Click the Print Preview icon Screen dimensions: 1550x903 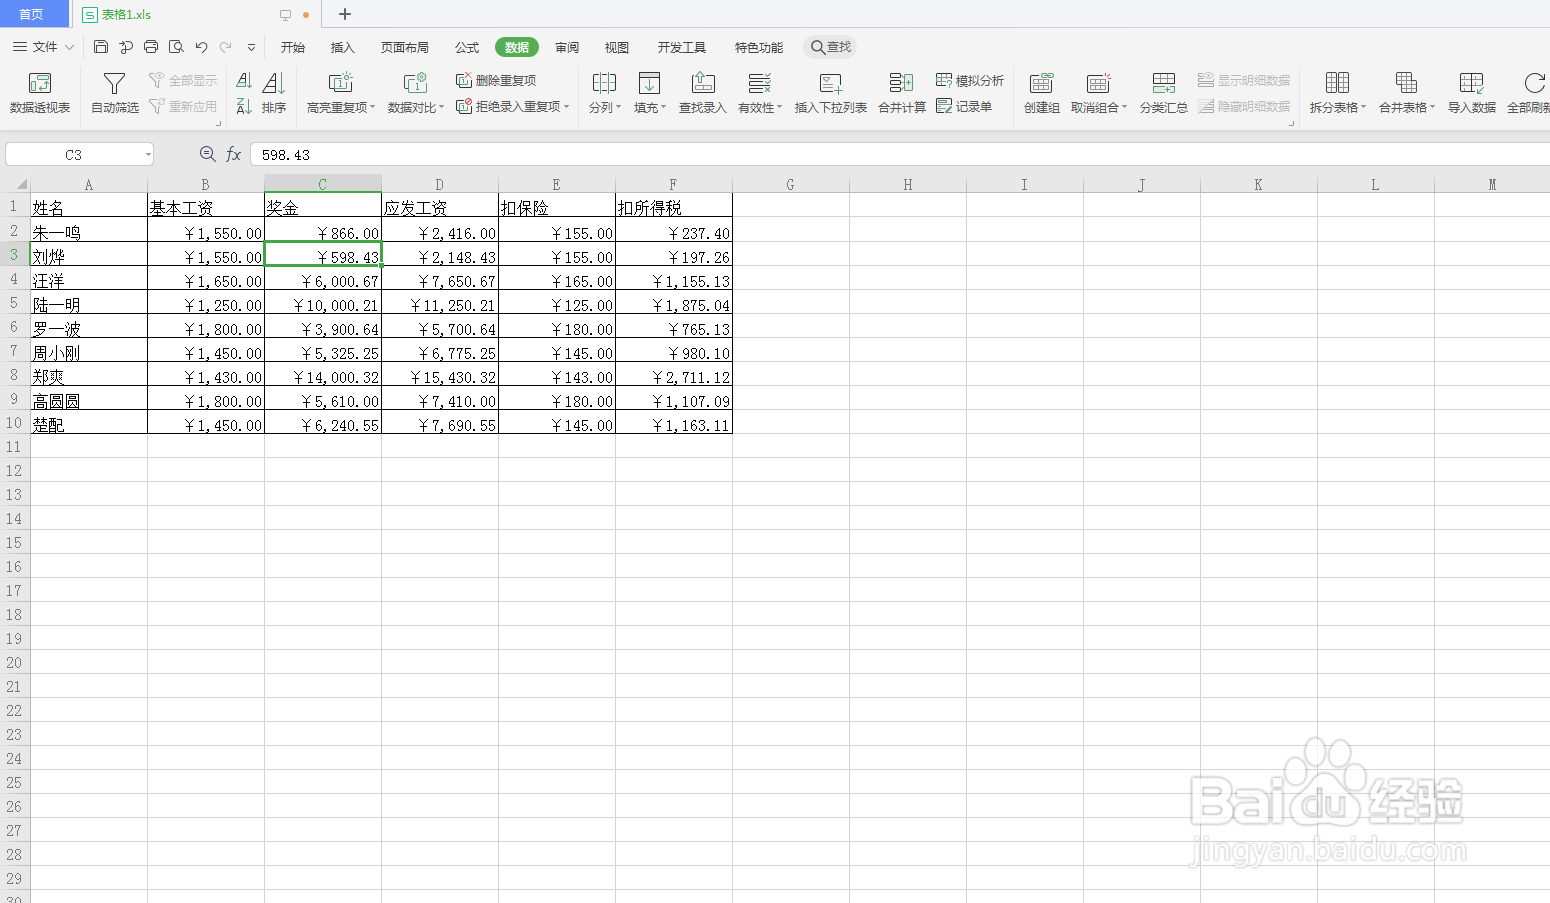[x=176, y=47]
